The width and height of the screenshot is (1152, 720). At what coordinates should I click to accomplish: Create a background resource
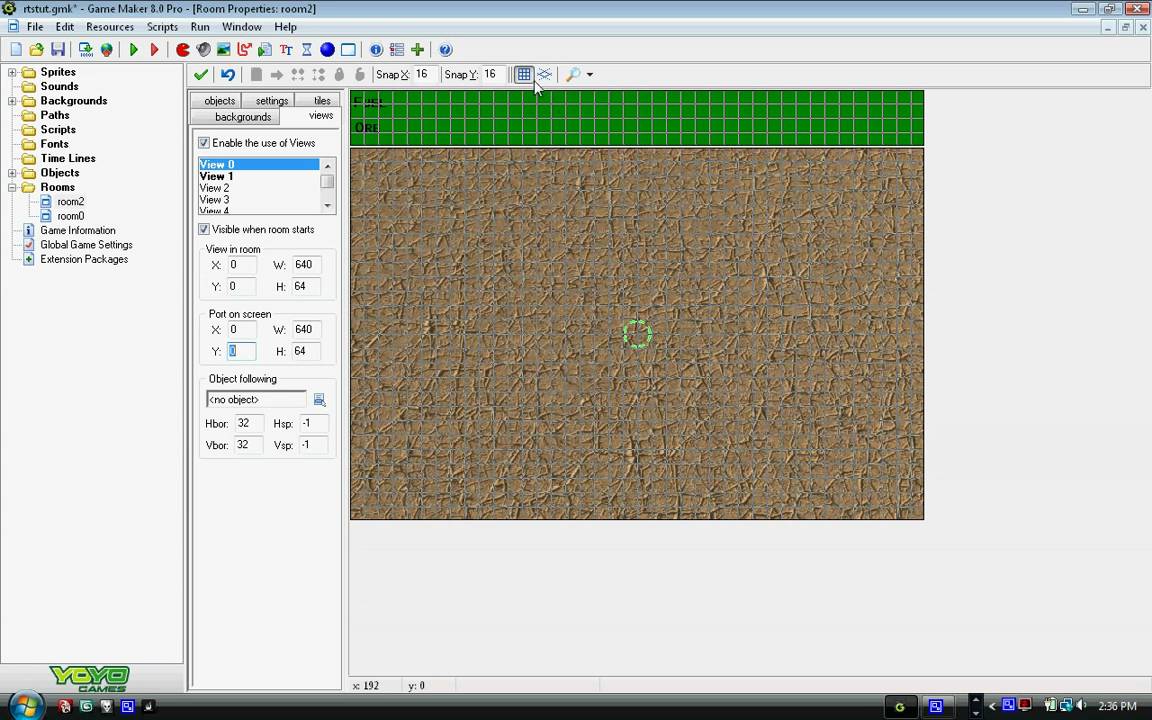pyautogui.click(x=224, y=50)
